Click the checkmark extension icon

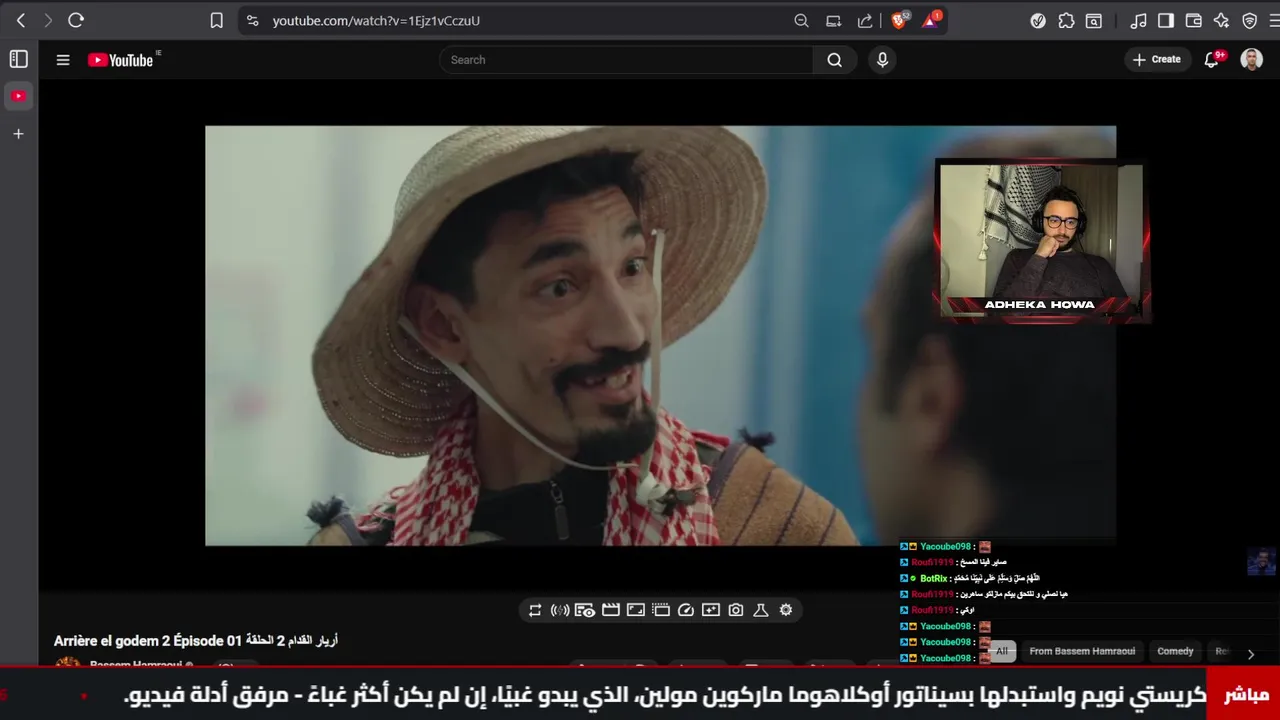(x=1038, y=20)
